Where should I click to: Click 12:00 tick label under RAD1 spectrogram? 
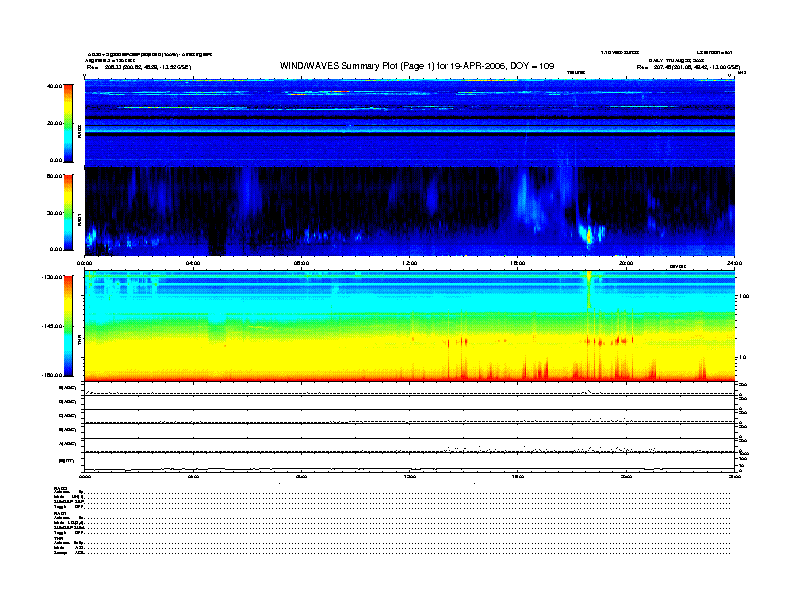[x=409, y=263]
